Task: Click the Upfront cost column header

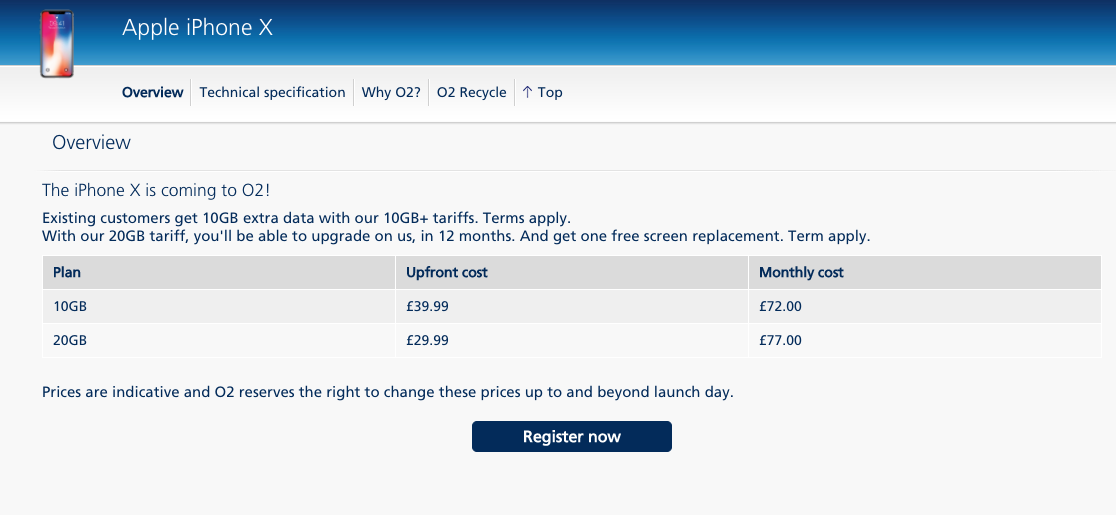Action: point(447,272)
